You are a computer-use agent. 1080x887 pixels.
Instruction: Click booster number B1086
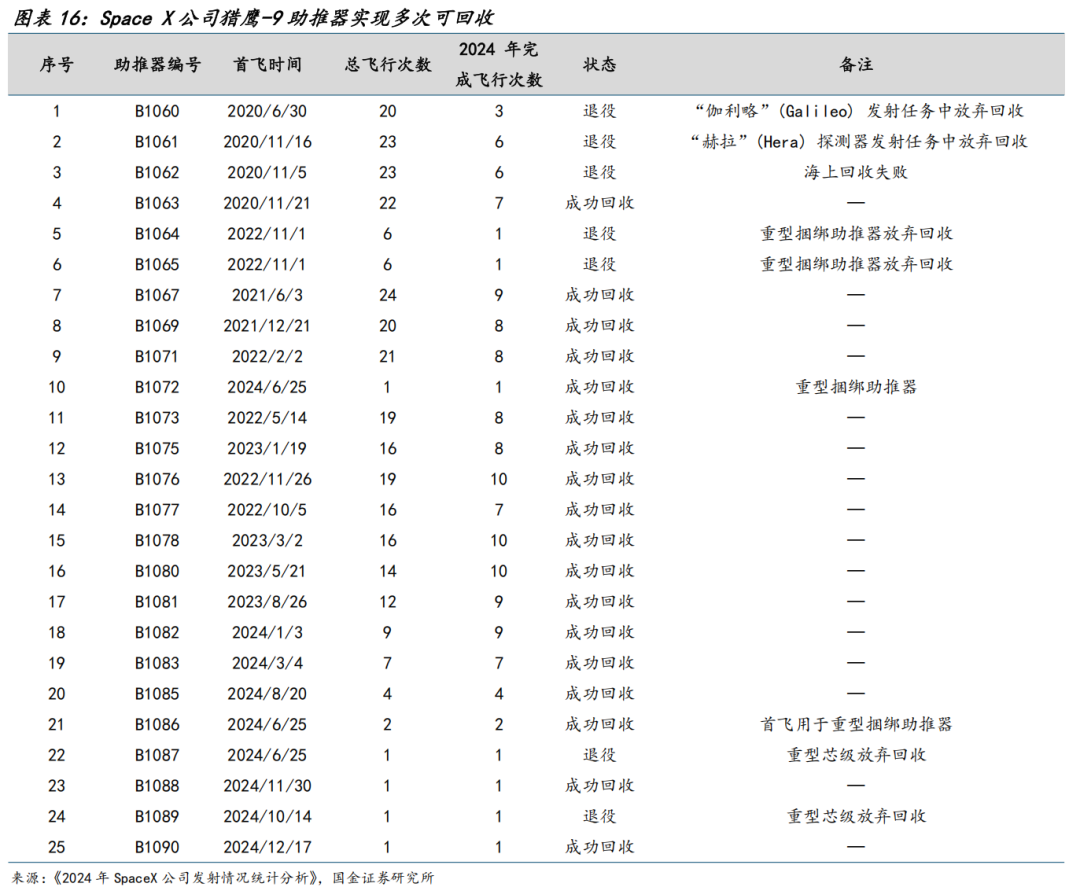tap(157, 724)
